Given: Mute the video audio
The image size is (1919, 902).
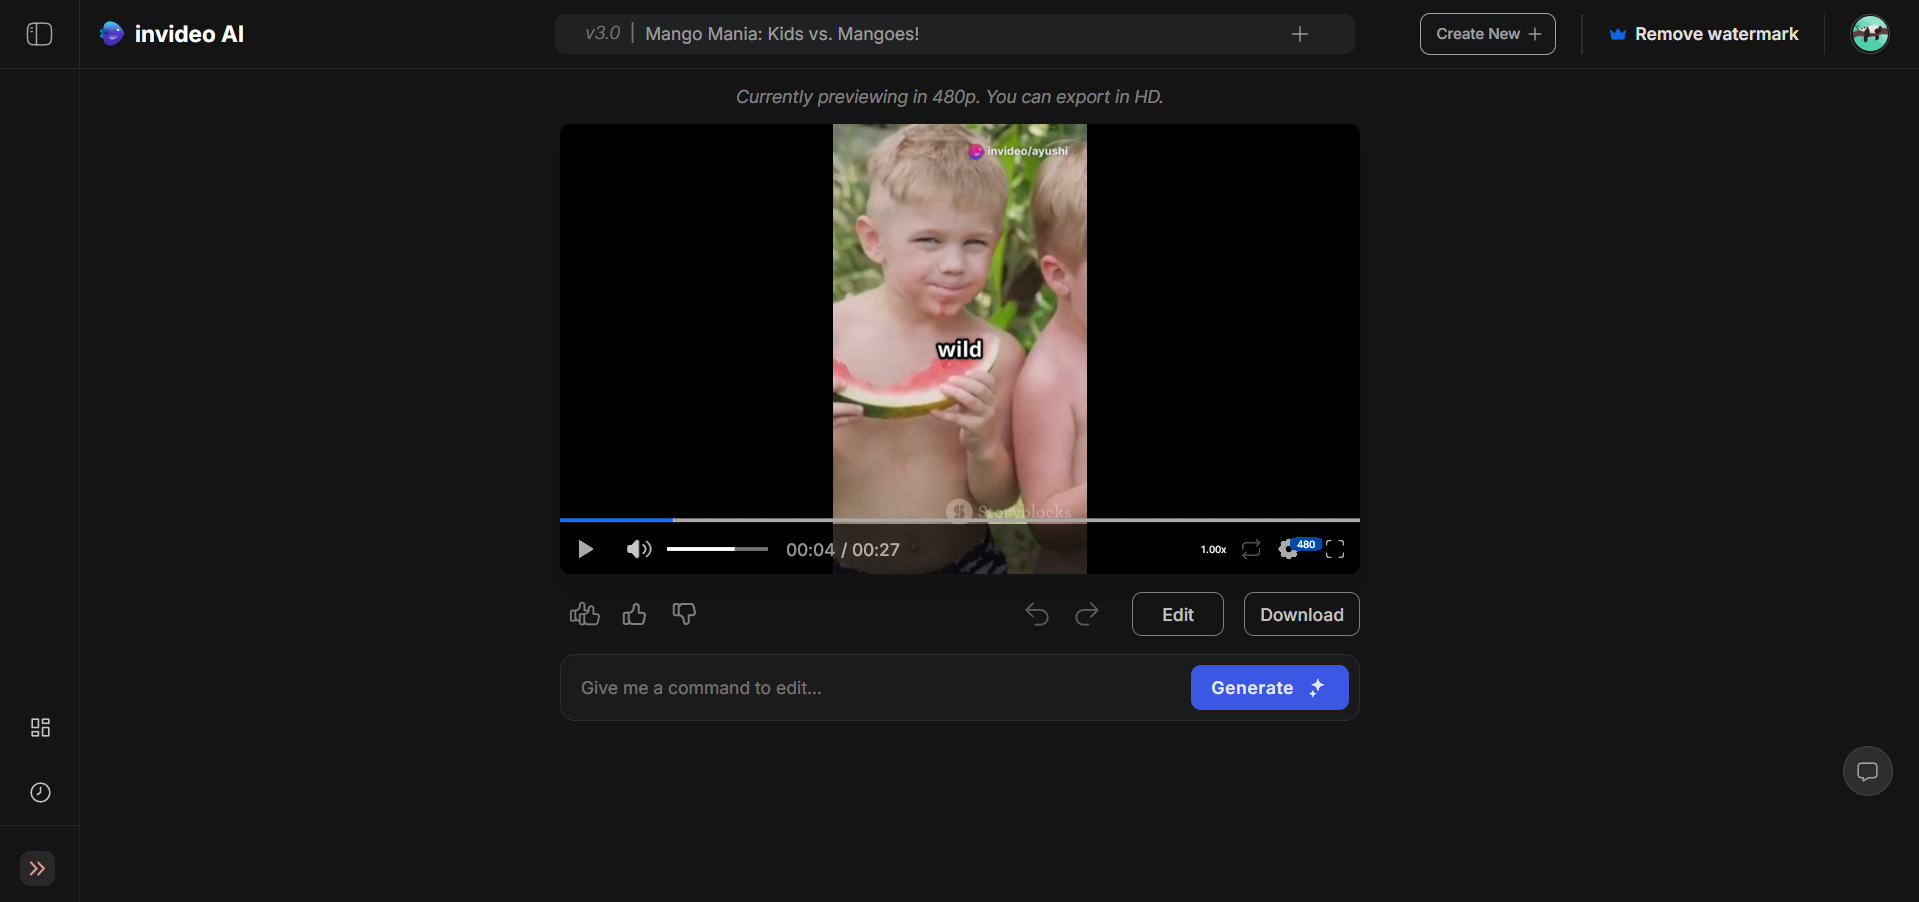Looking at the screenshot, I should pyautogui.click(x=638, y=549).
